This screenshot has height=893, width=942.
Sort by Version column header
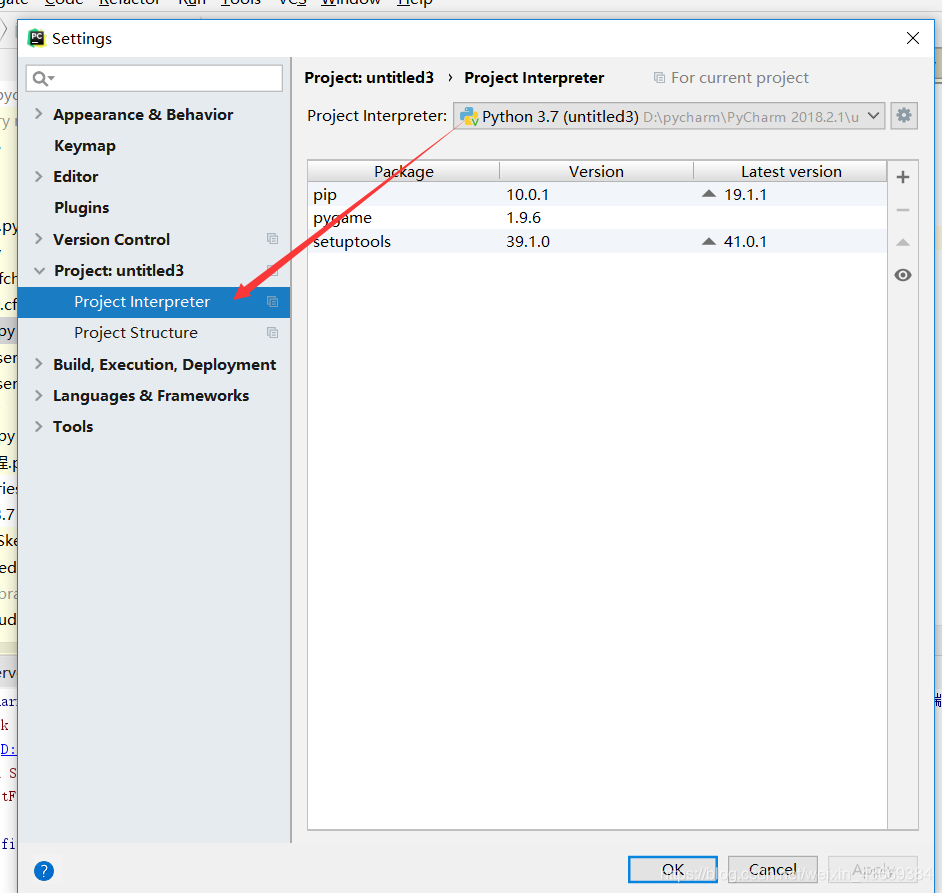click(x=596, y=171)
